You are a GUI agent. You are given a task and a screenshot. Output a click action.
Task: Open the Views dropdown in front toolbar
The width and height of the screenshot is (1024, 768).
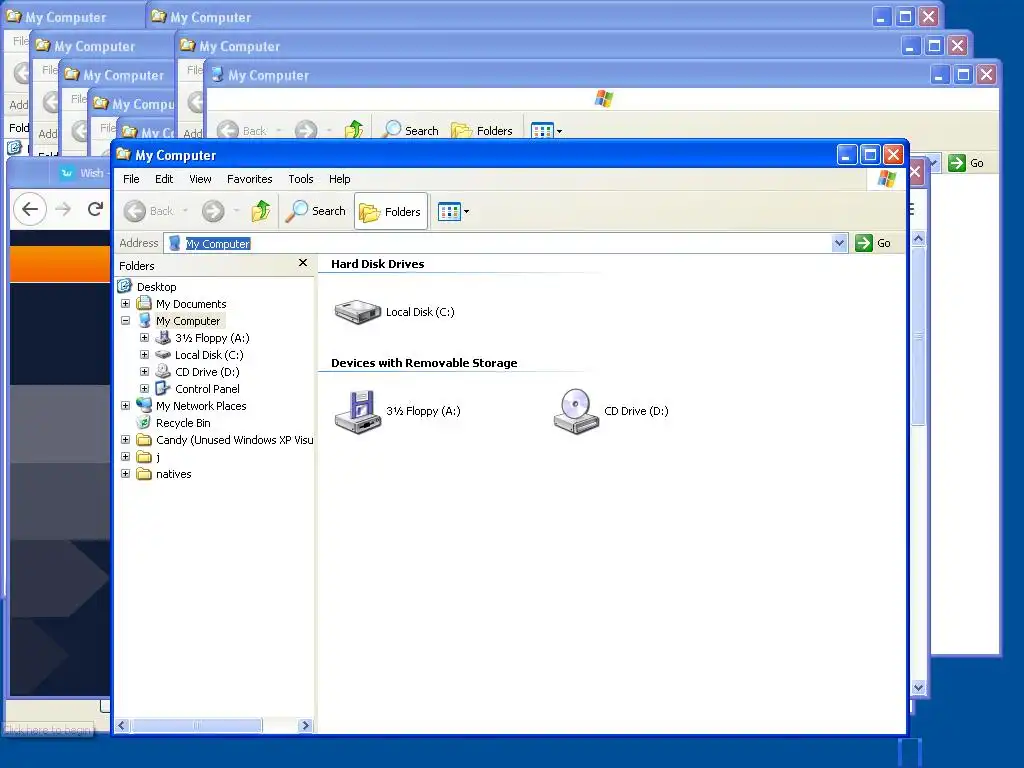click(453, 211)
